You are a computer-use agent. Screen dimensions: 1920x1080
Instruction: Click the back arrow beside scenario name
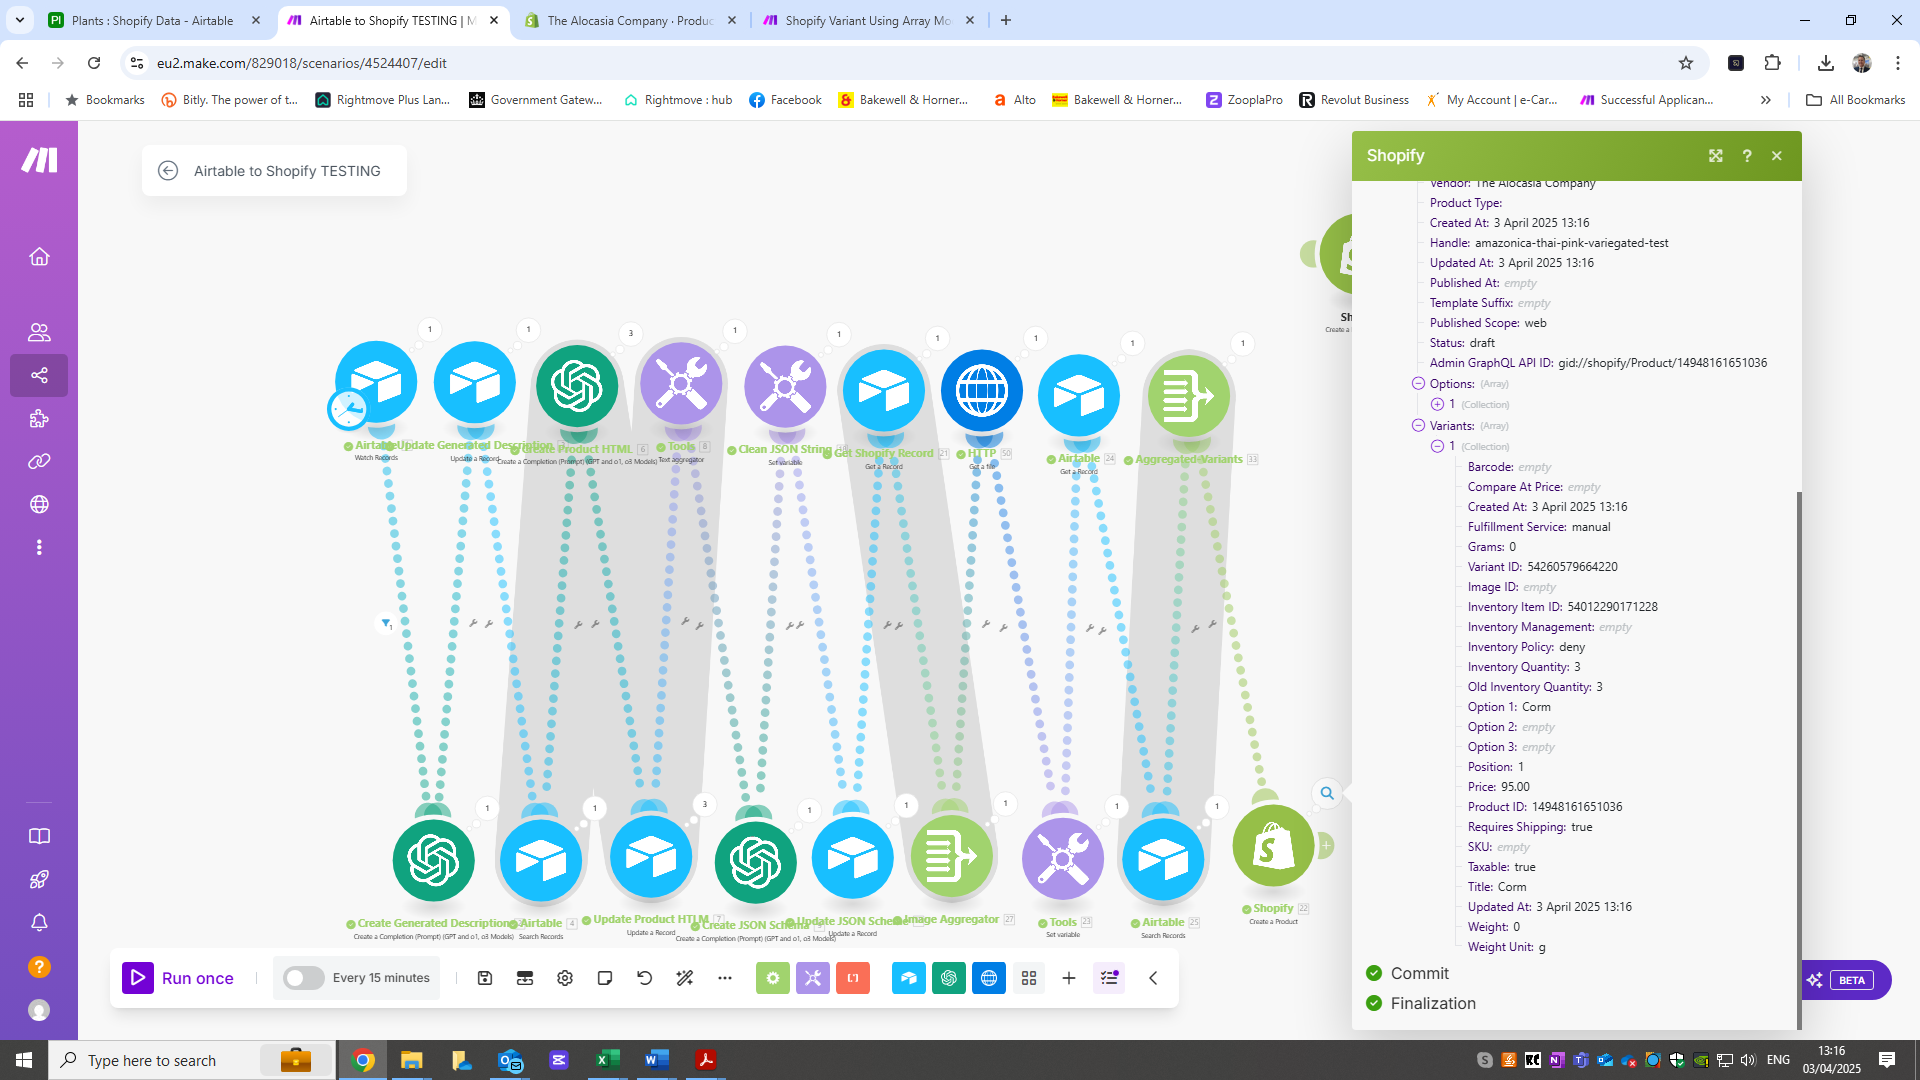168,171
